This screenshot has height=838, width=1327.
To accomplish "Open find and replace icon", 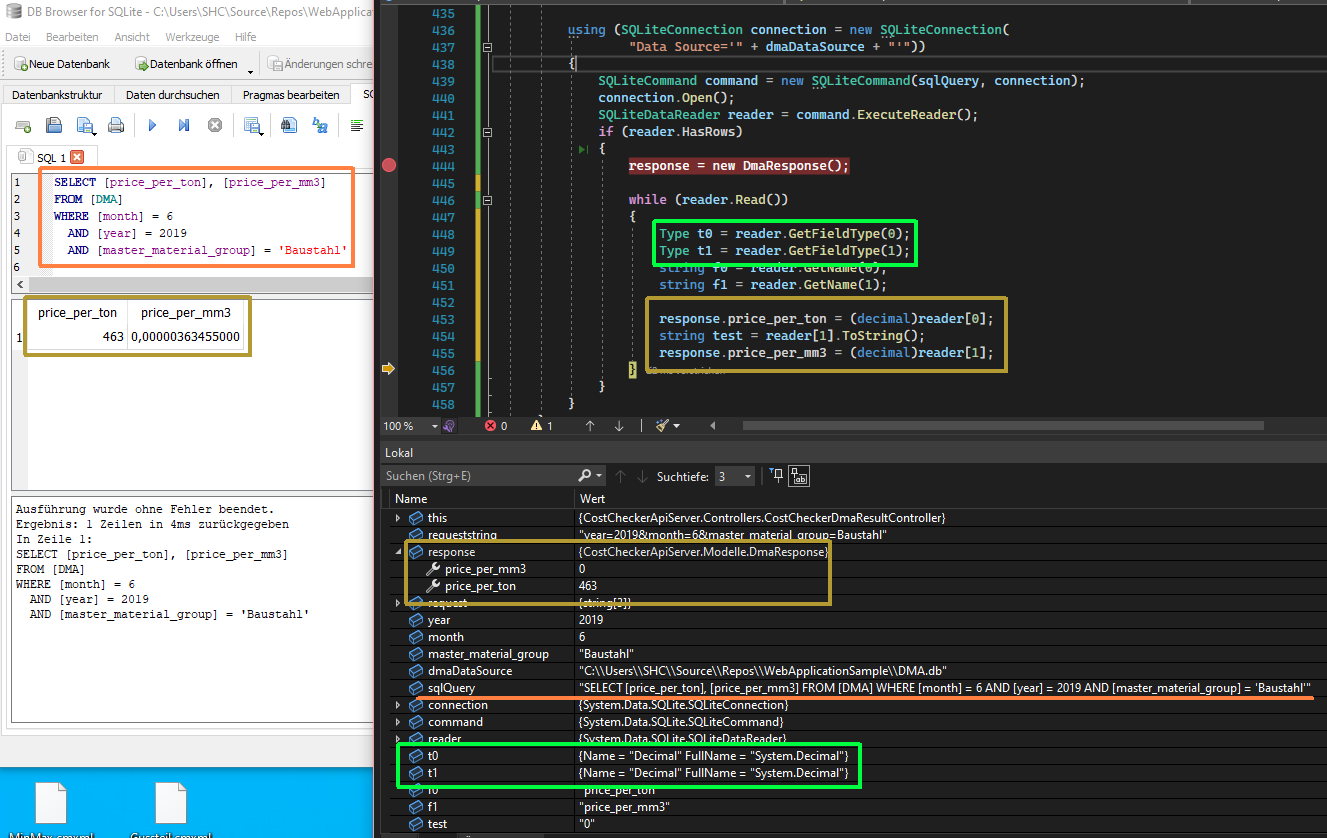I will pyautogui.click(x=320, y=126).
